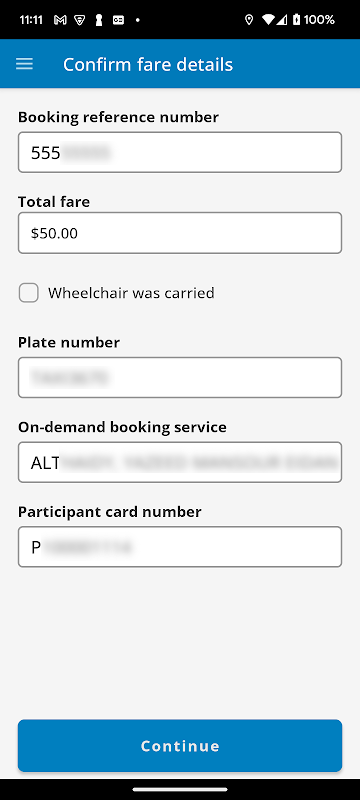Tap the Brave shield notification icon
The image size is (360, 800).
[80, 20]
